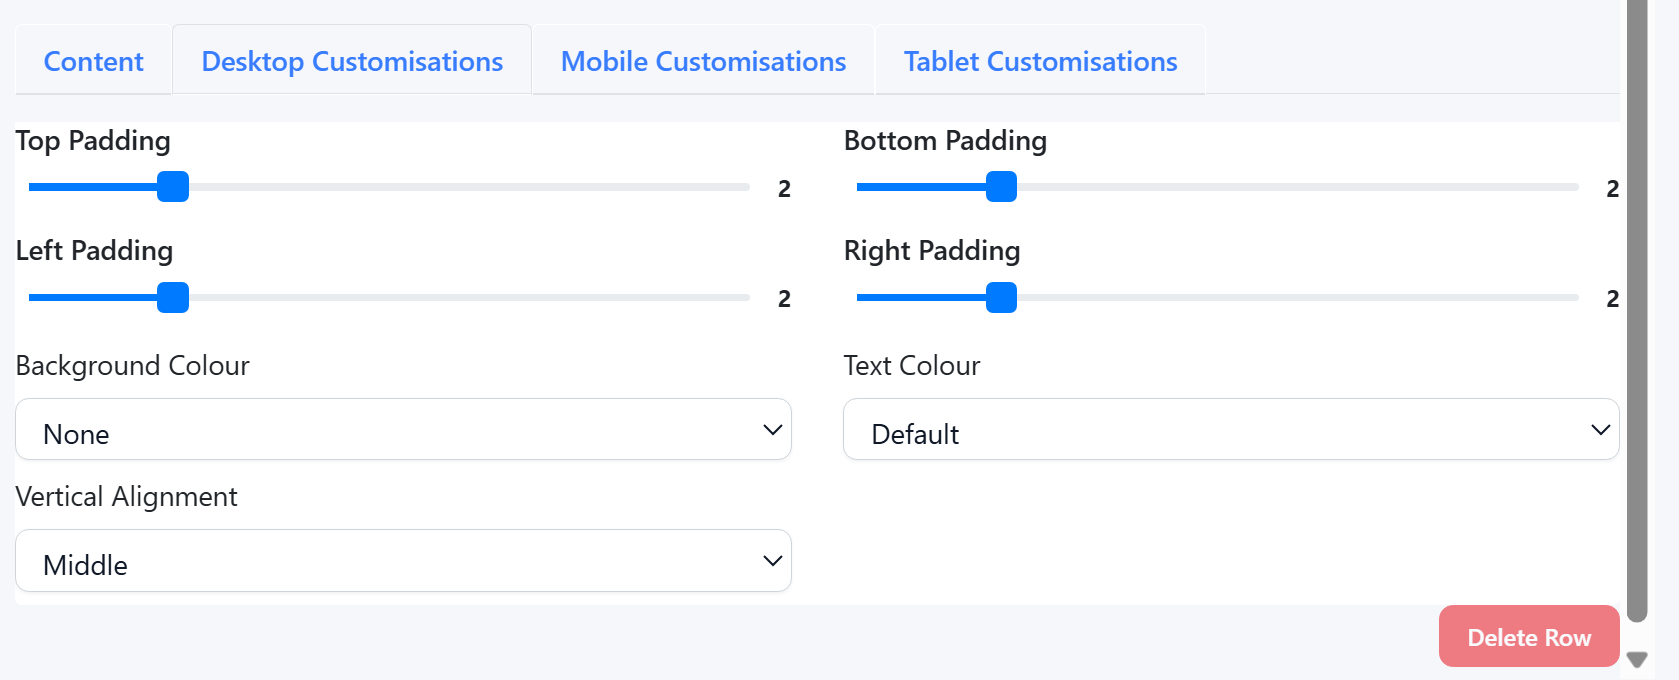Click the Right Padding slider handle
This screenshot has height=680, width=1679.
pos(1001,298)
